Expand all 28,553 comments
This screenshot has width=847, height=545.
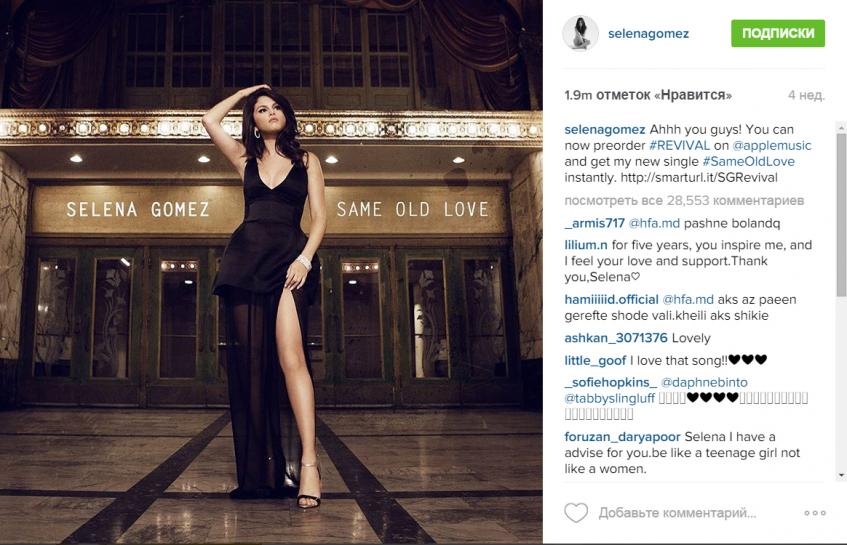[684, 200]
